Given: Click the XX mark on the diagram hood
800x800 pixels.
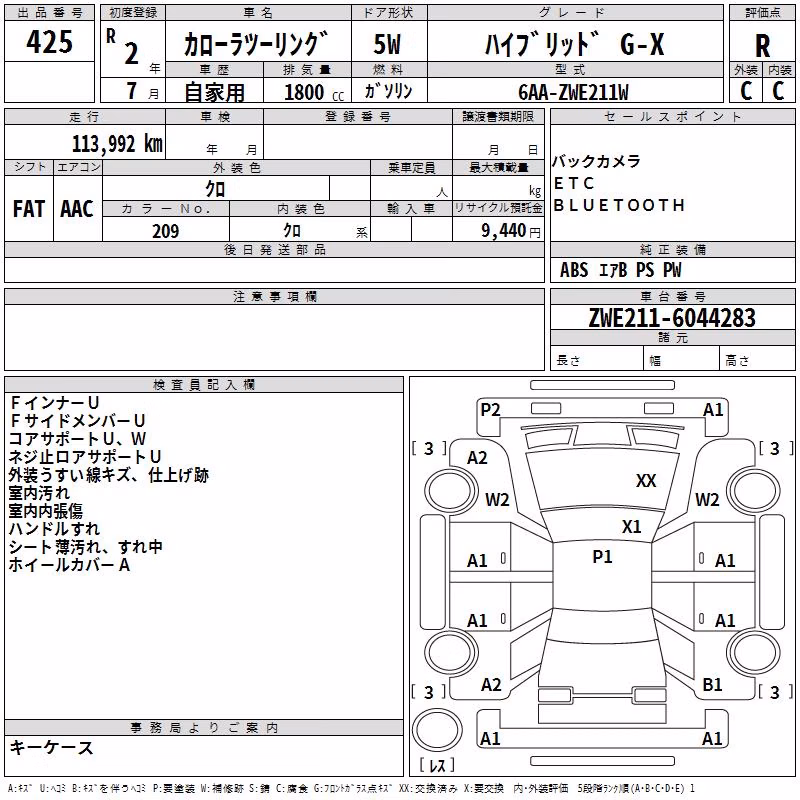Looking at the screenshot, I should 646,481.
